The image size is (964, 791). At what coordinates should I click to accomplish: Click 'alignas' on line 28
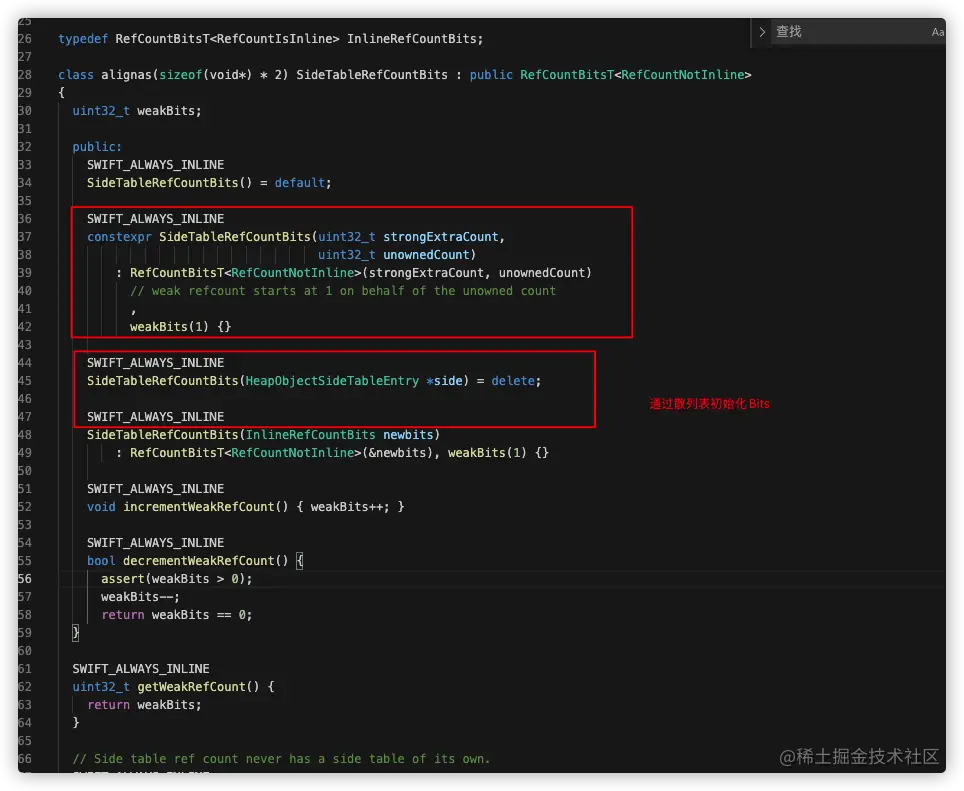point(127,75)
